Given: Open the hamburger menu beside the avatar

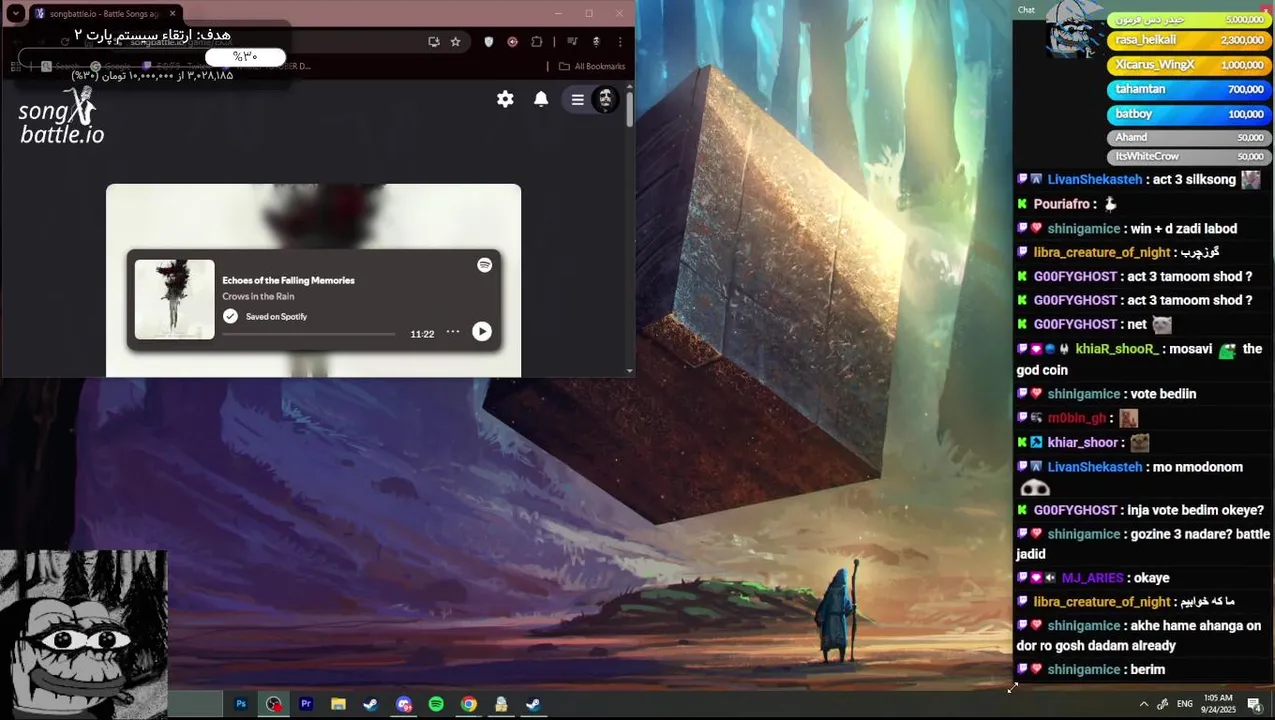Looking at the screenshot, I should coord(577,99).
